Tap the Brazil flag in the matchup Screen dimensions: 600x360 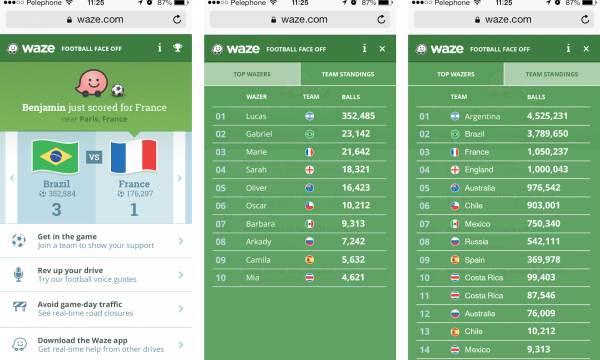(x=56, y=157)
